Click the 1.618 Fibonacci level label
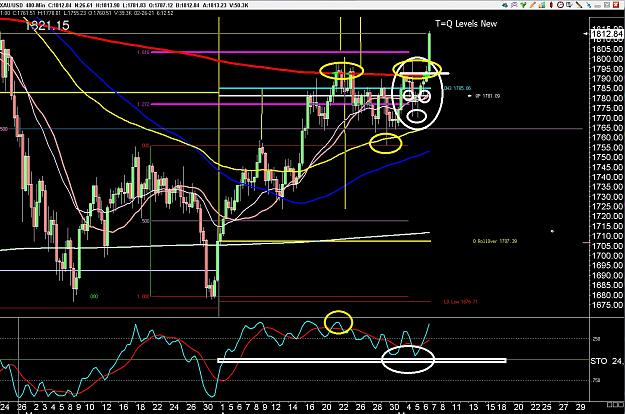The width and height of the screenshot is (625, 414). (x=143, y=52)
